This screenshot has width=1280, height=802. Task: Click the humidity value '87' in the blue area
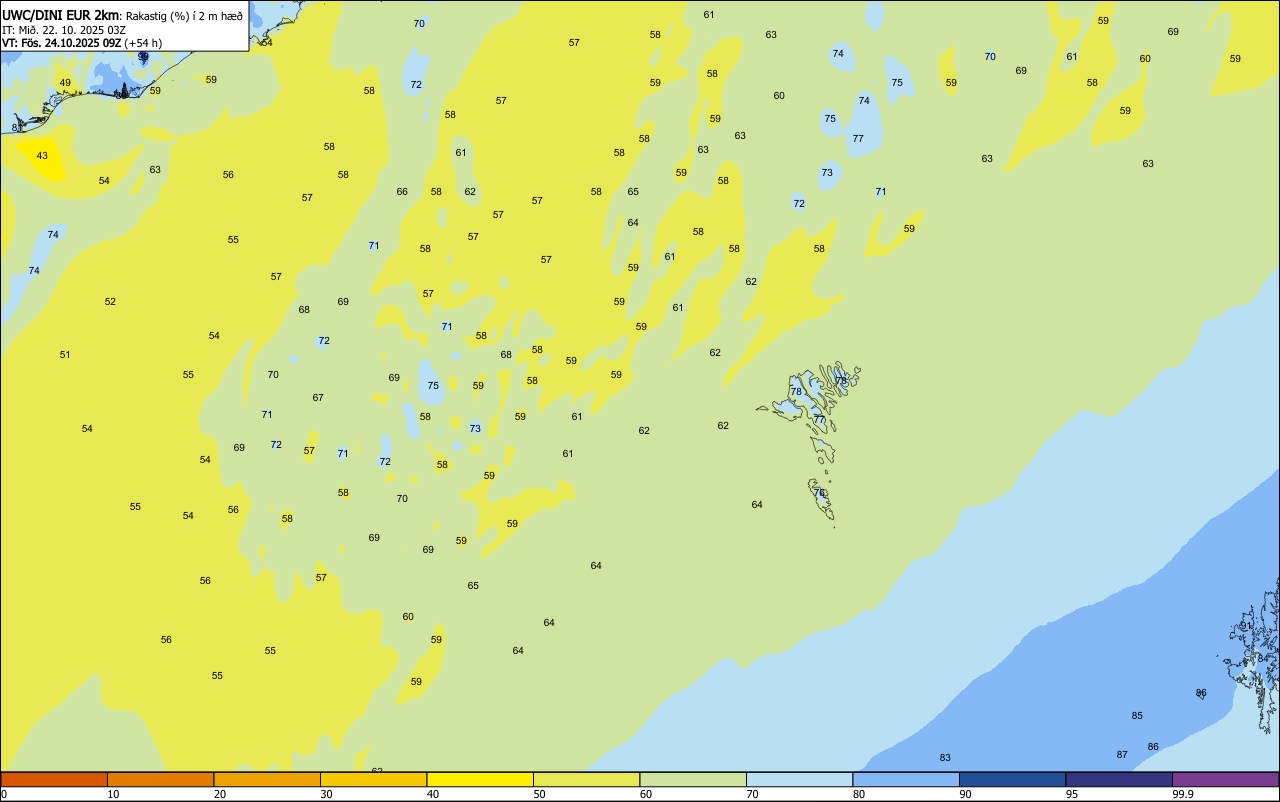click(1122, 755)
